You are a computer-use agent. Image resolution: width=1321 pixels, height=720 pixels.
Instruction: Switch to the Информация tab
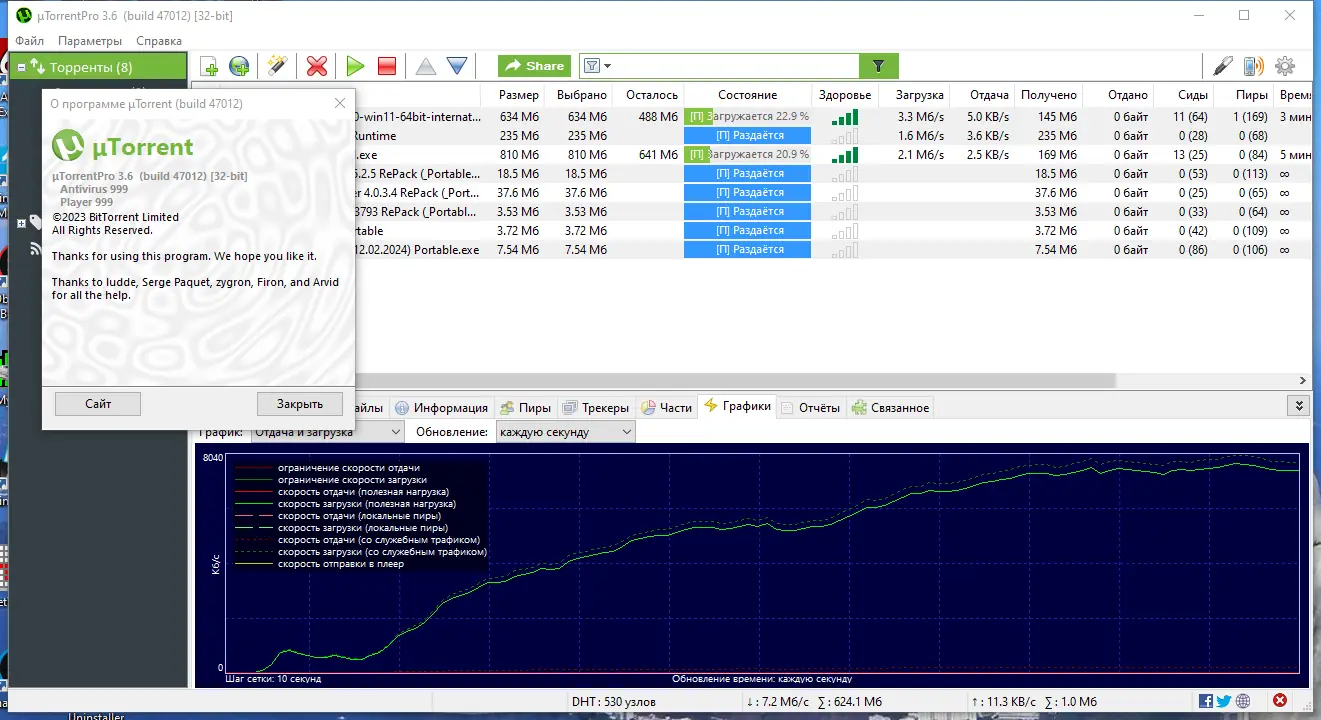441,408
